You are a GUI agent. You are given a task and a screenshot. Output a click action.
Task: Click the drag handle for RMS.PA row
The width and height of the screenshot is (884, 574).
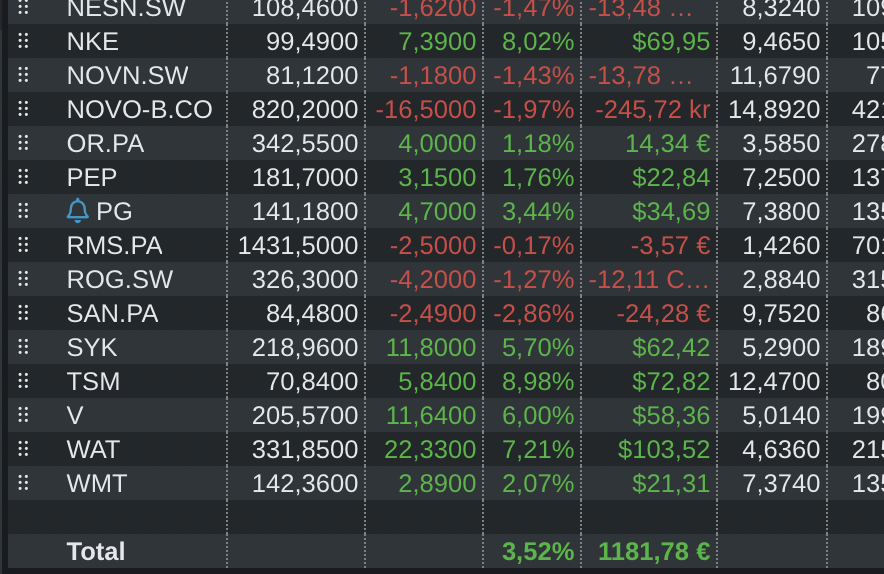(x=23, y=245)
